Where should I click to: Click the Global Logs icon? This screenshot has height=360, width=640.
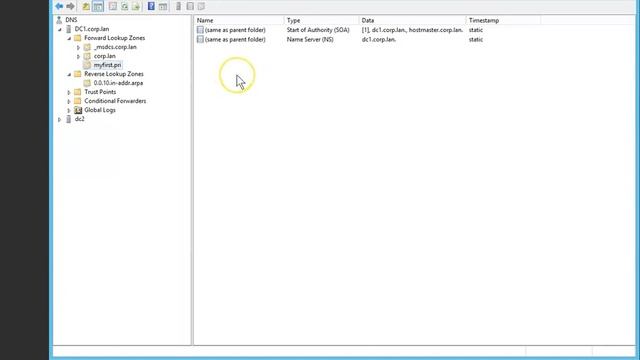tap(78, 110)
